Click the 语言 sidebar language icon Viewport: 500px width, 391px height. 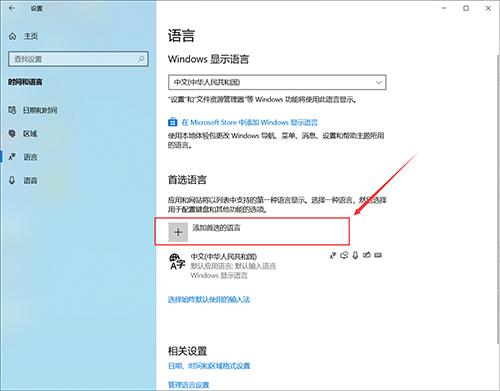pyautogui.click(x=12, y=157)
